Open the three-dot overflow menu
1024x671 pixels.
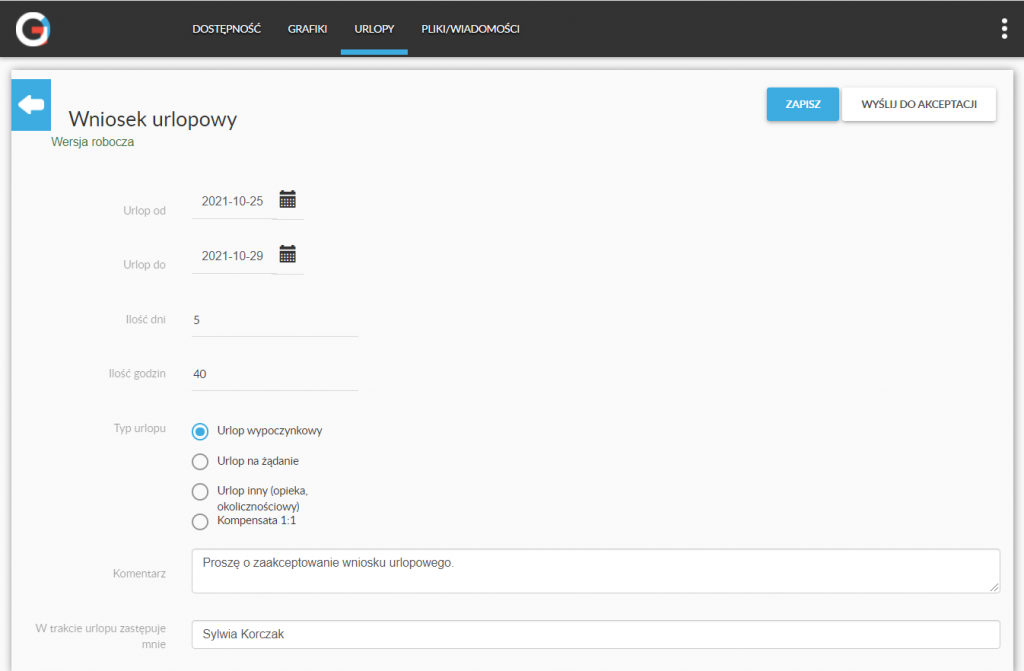click(x=1004, y=29)
